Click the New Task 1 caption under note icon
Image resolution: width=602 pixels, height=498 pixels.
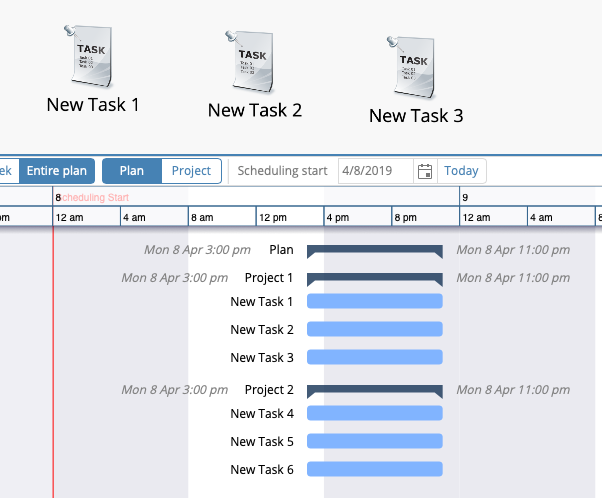click(93, 105)
